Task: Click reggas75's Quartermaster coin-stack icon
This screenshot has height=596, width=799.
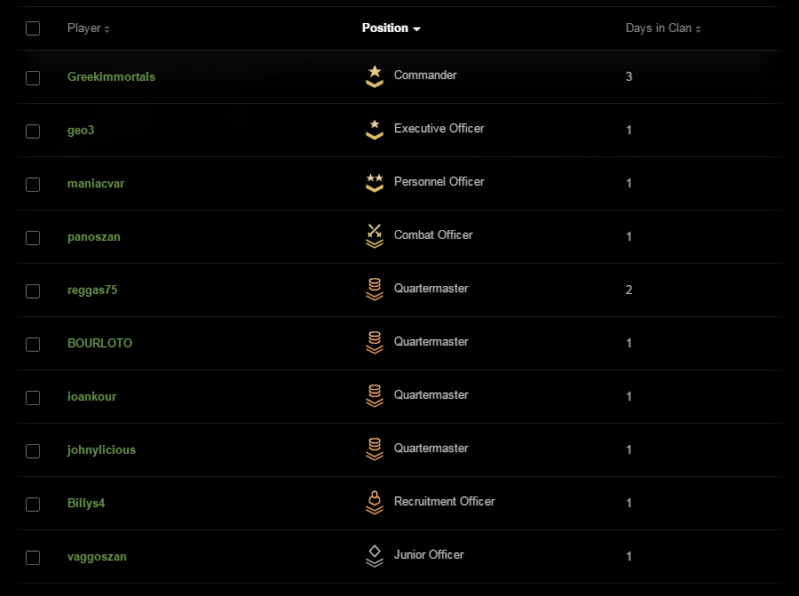Action: tap(375, 289)
